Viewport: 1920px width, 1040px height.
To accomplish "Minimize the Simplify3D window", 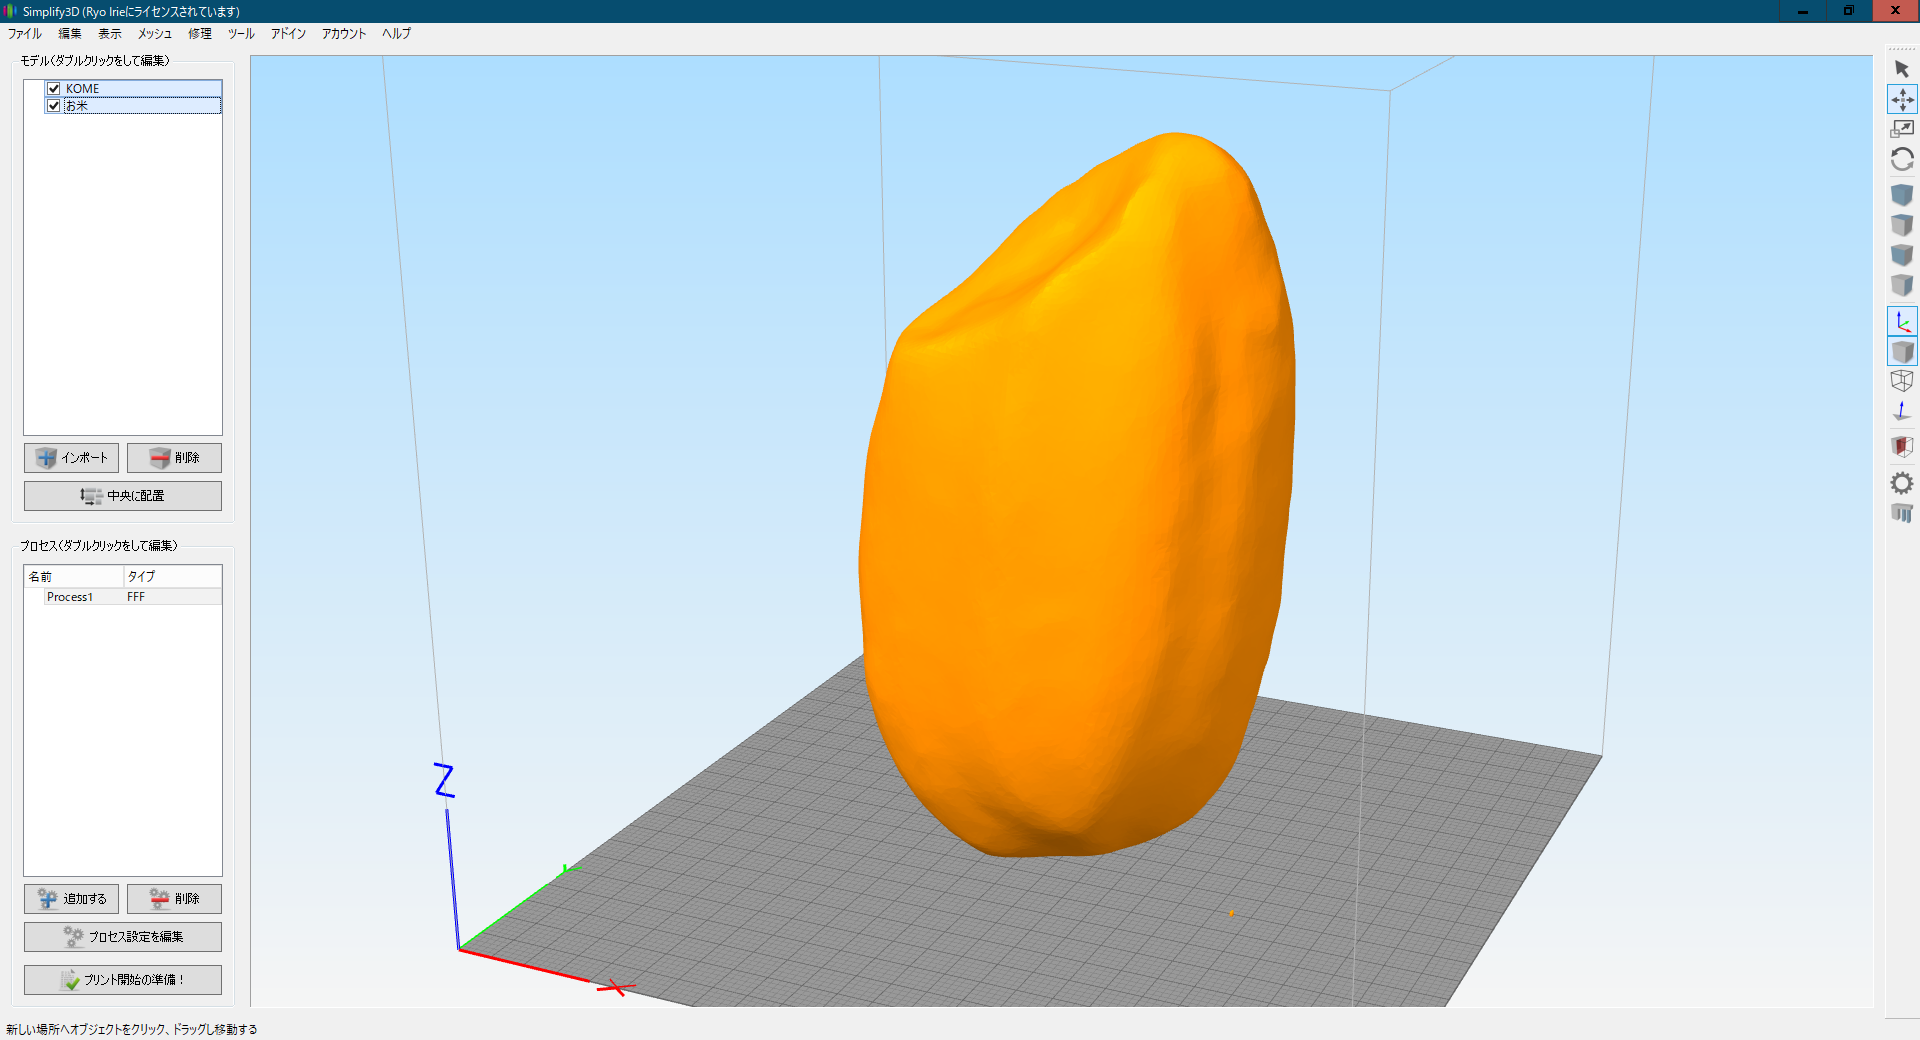I will pyautogui.click(x=1803, y=11).
